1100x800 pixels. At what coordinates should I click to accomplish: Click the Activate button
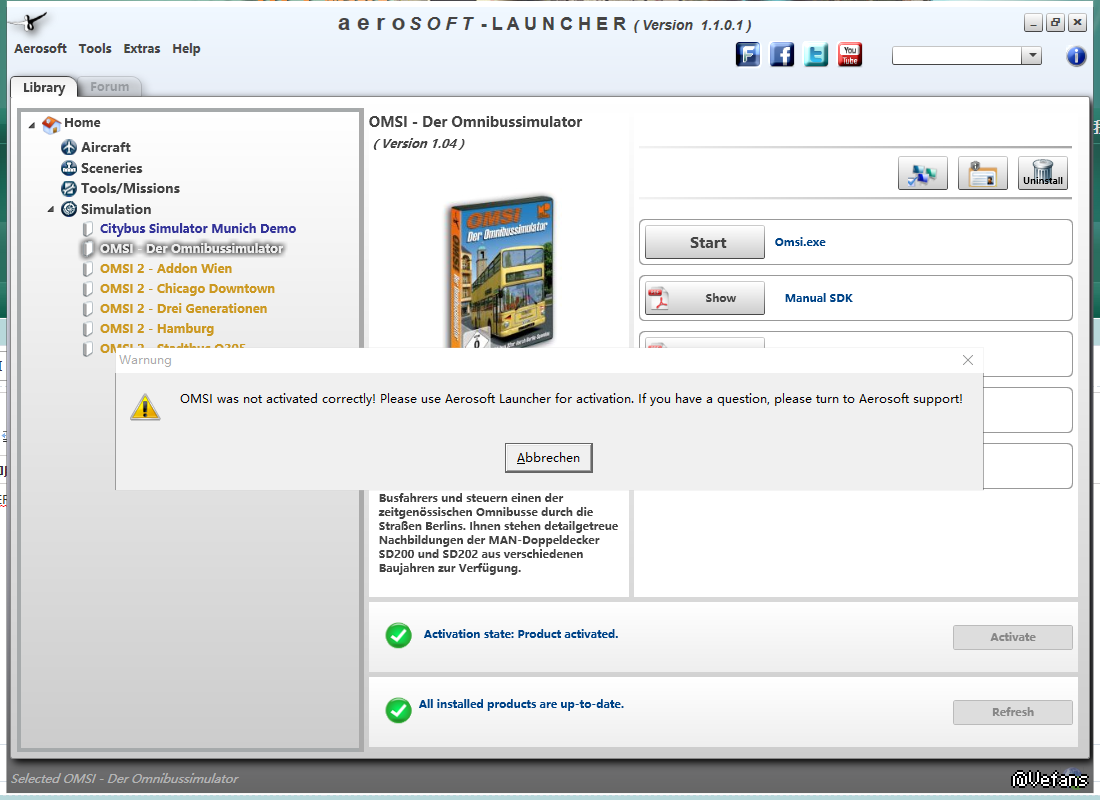tap(1012, 637)
